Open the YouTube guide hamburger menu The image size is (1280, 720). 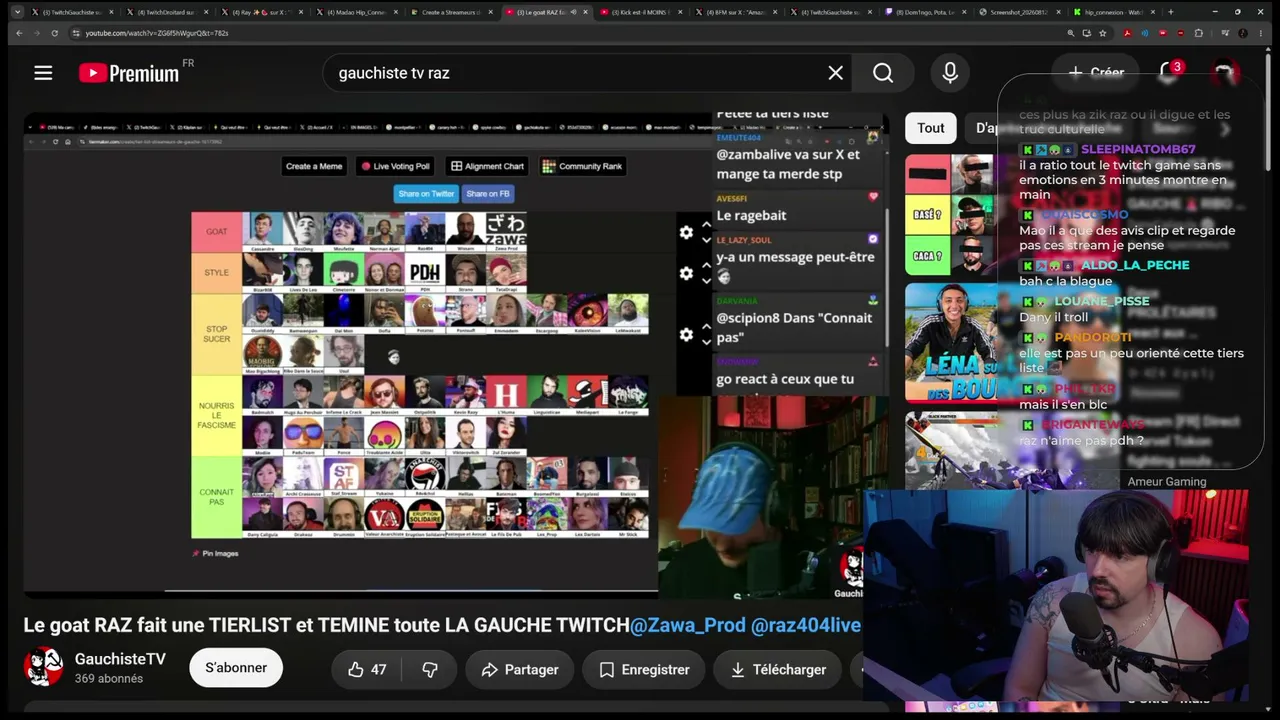[x=43, y=72]
